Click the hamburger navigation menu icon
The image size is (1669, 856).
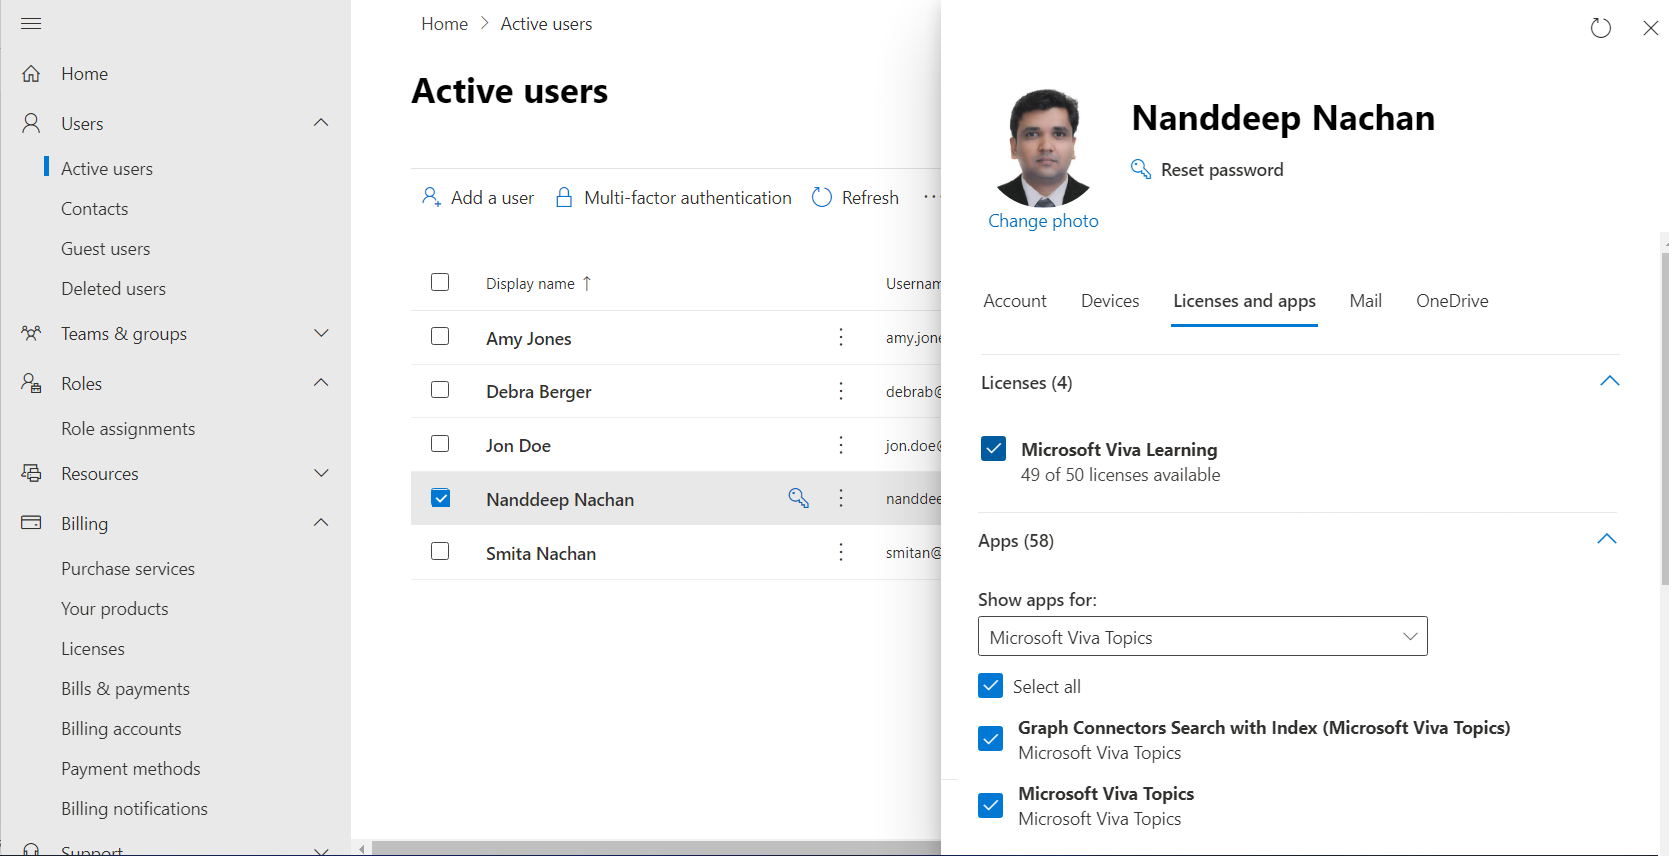point(31,23)
